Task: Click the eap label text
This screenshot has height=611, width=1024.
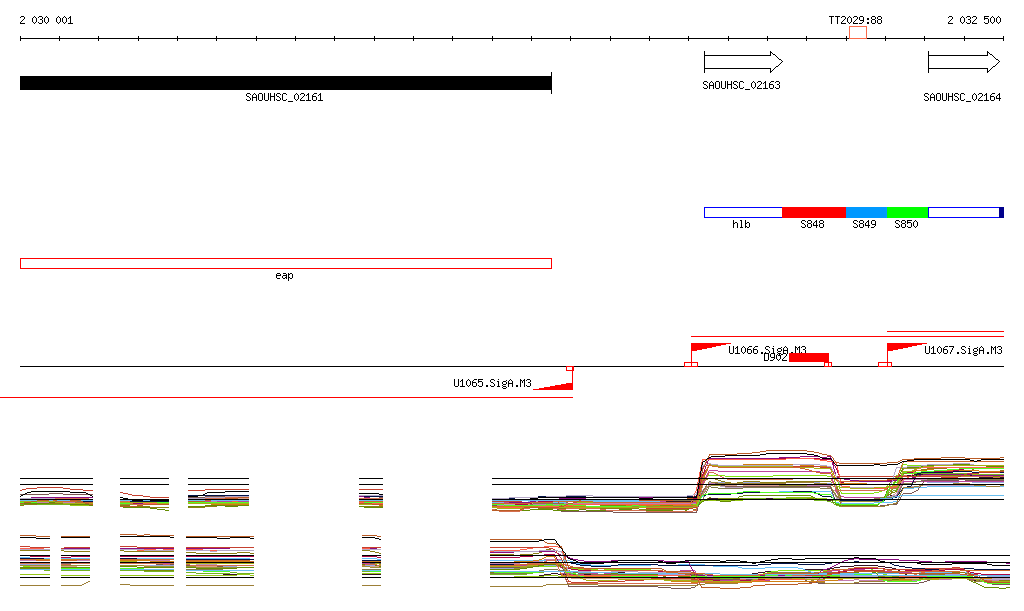Action: coord(284,276)
